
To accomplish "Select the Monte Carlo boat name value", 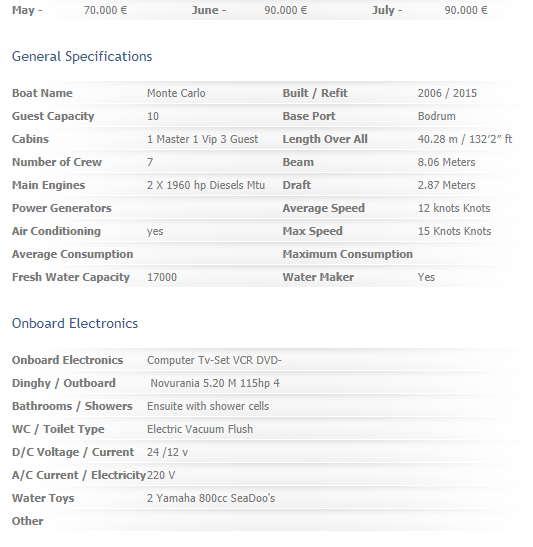I will (x=176, y=93).
